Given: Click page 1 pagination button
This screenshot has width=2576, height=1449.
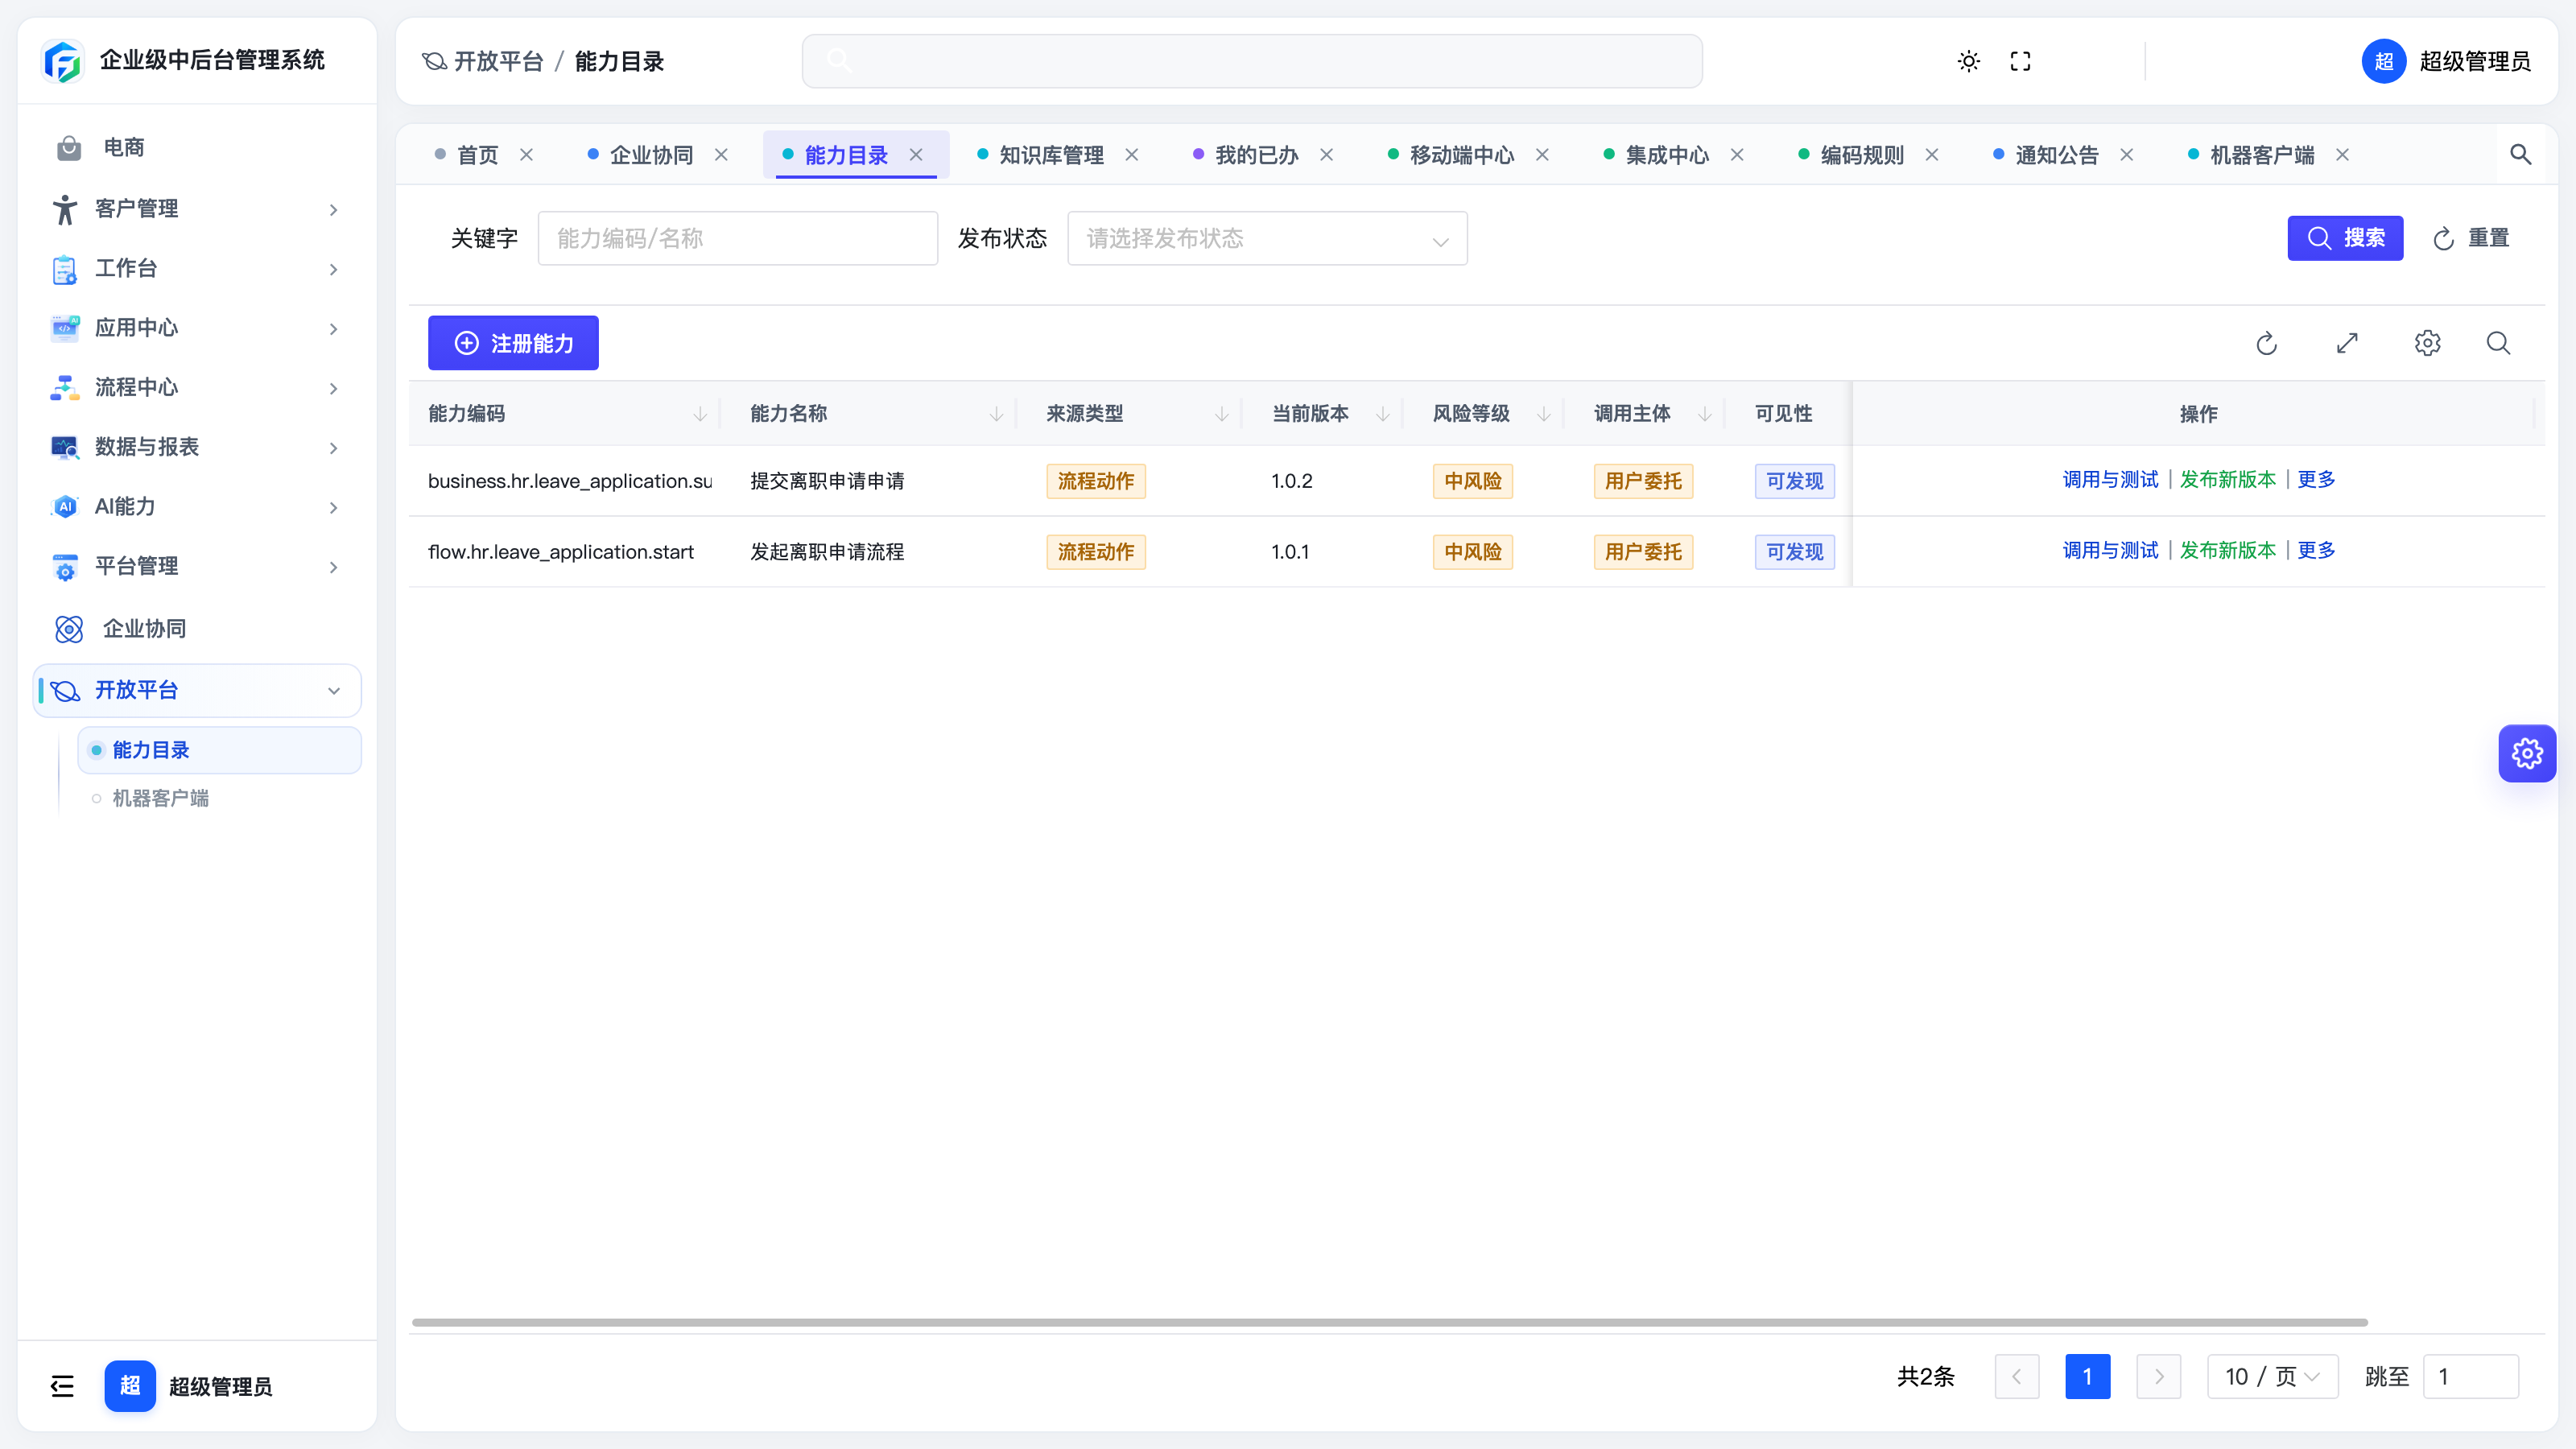Looking at the screenshot, I should 2087,1376.
